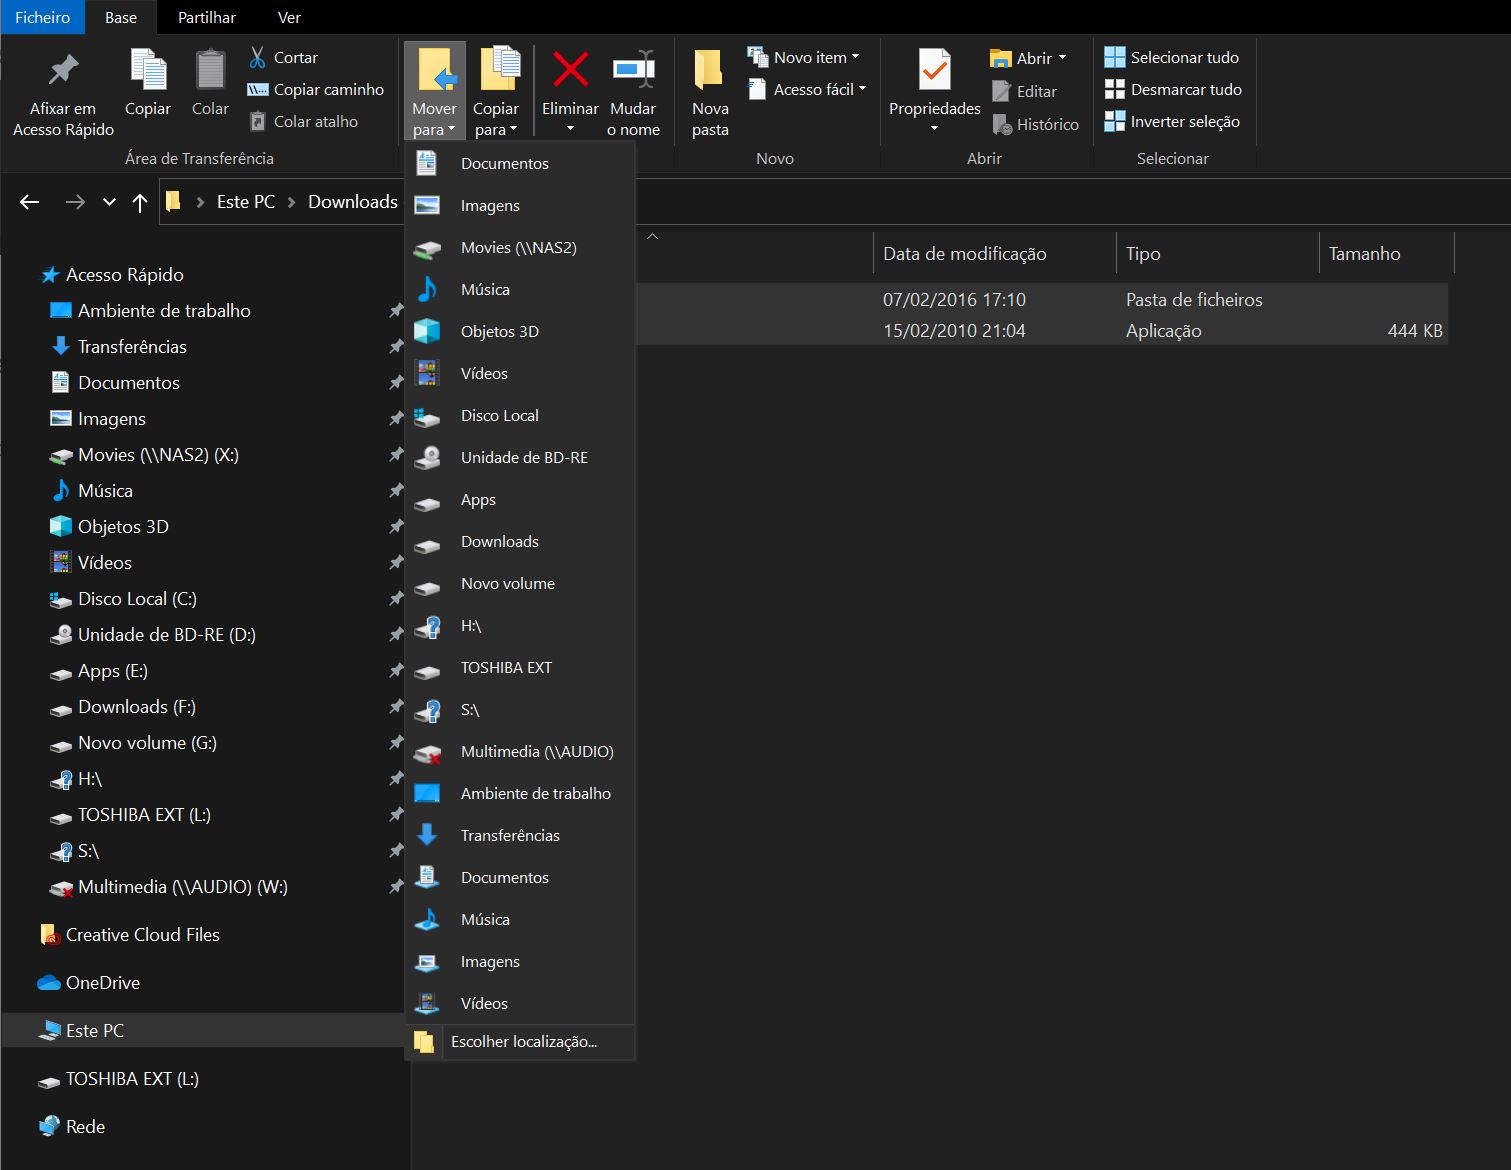Open the Ficheiro tab
The height and width of the screenshot is (1170, 1511).
[x=43, y=17]
